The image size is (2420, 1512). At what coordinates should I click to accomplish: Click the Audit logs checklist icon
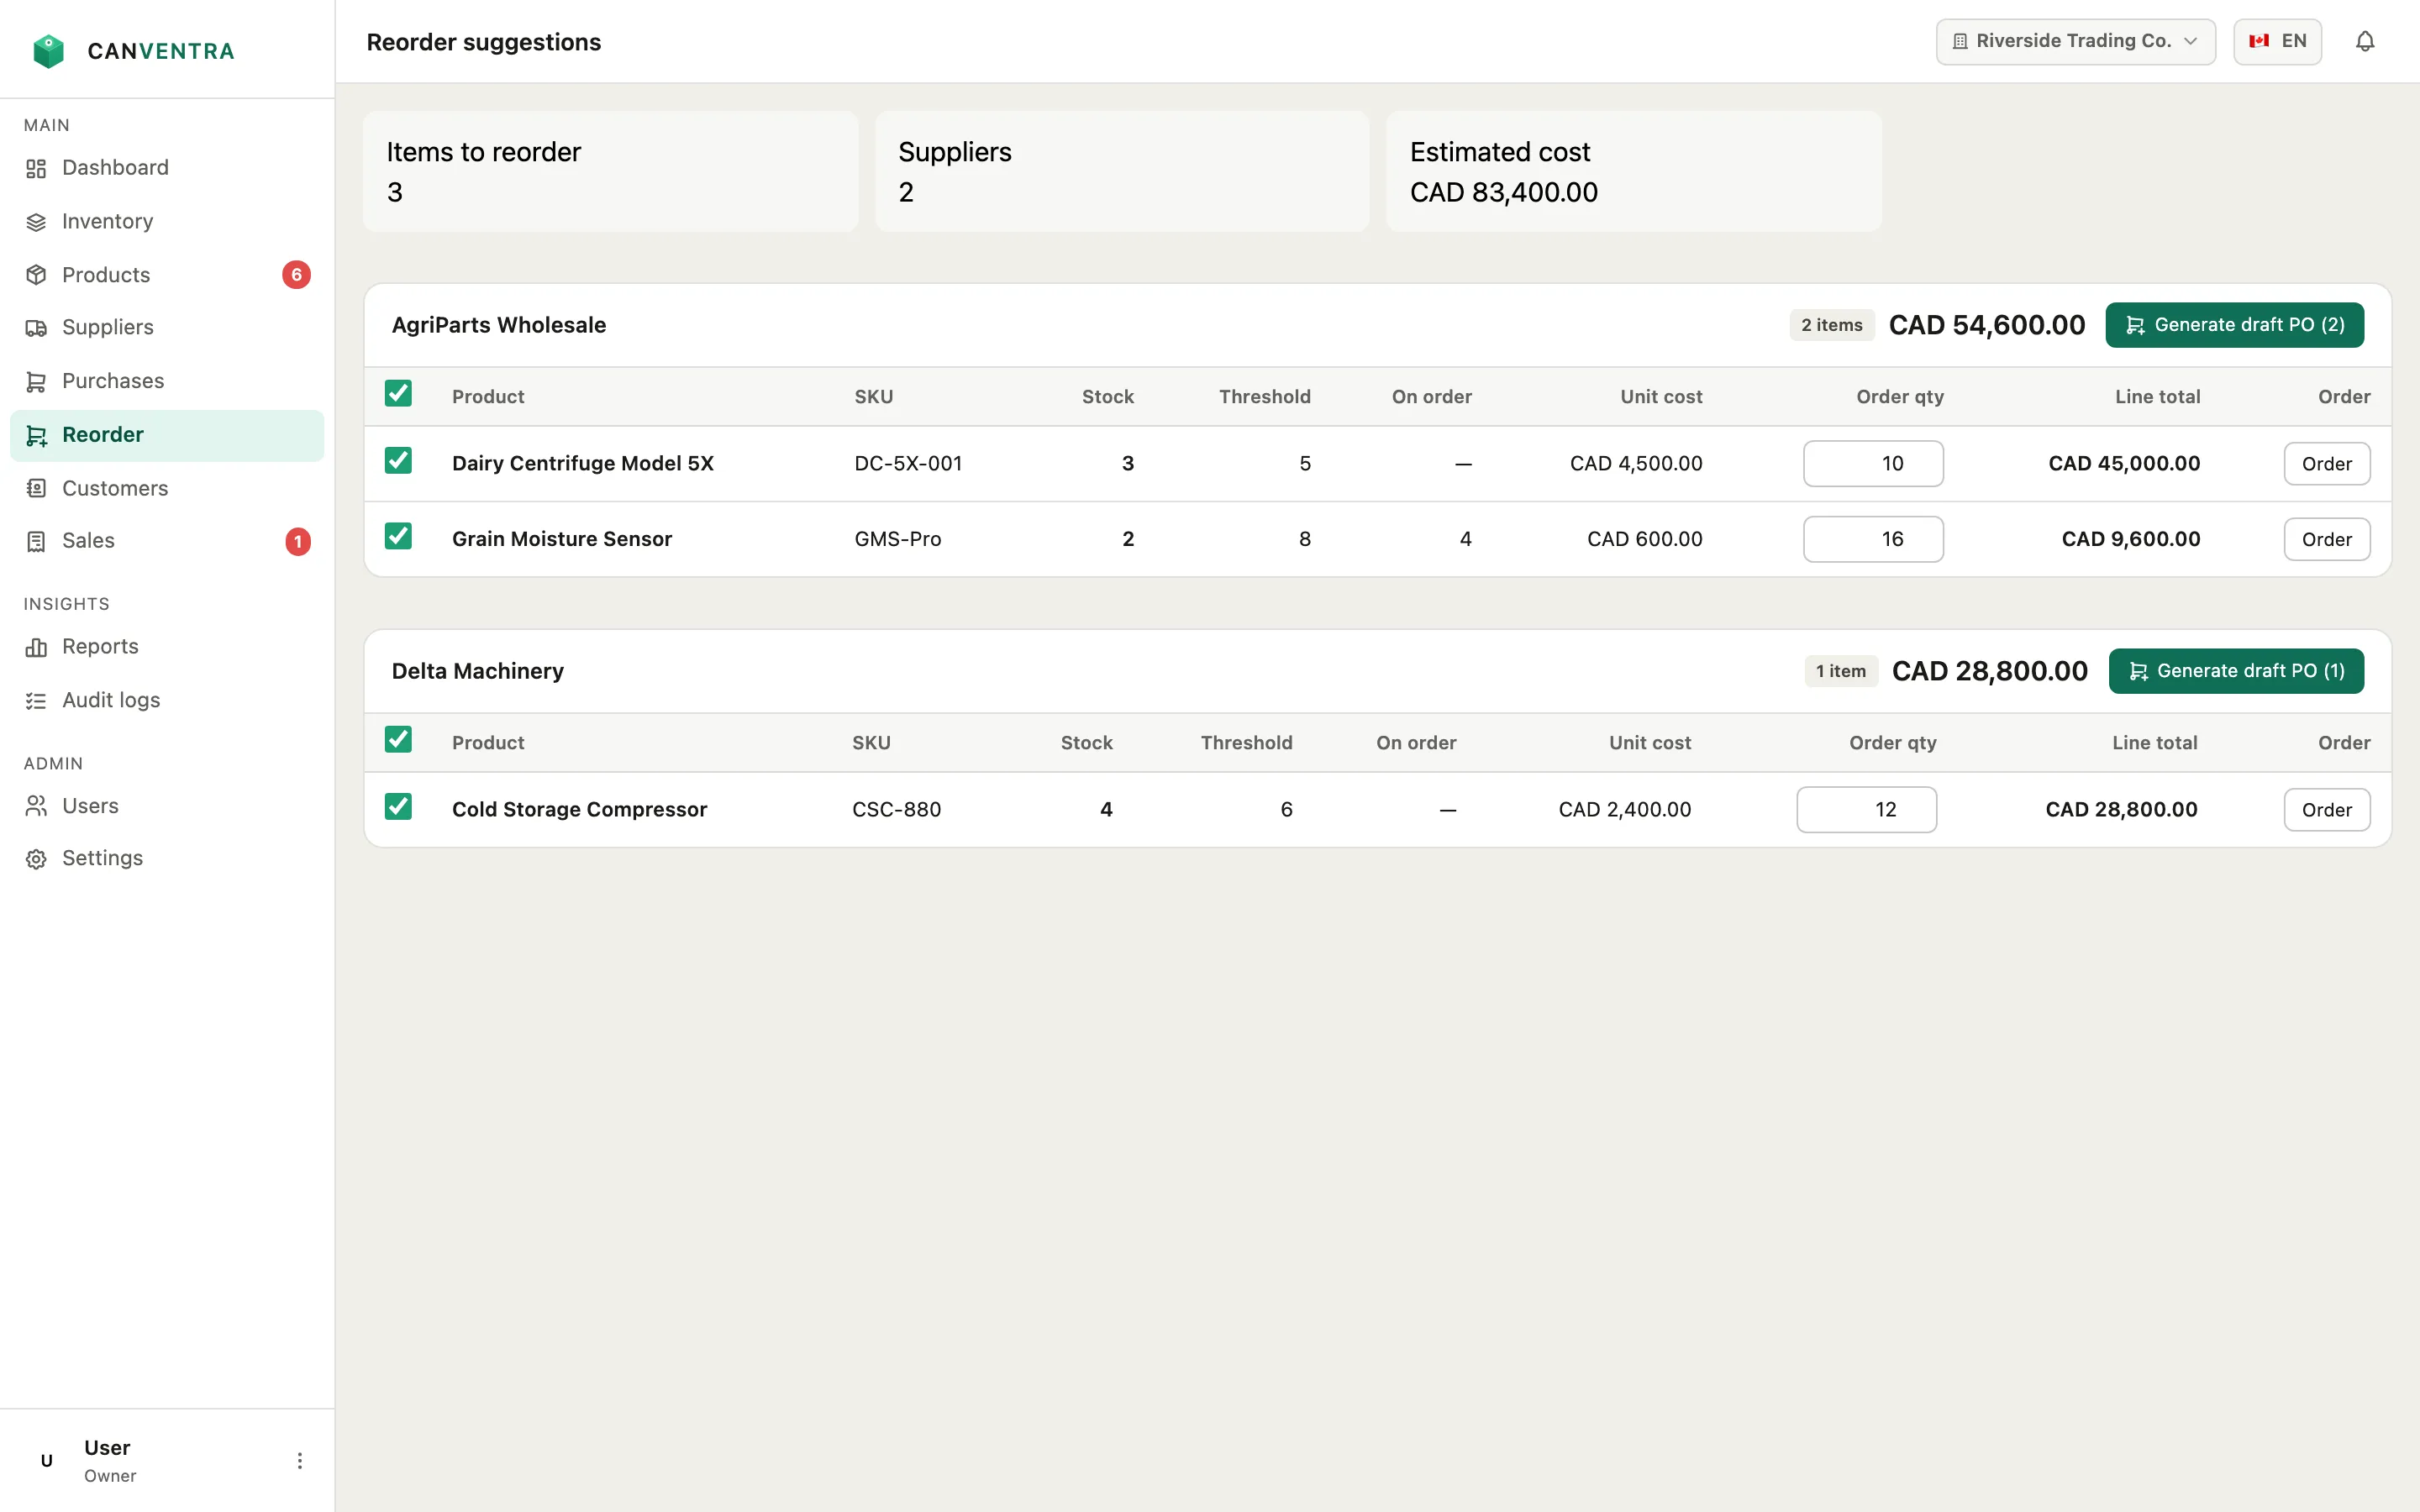[x=36, y=701]
